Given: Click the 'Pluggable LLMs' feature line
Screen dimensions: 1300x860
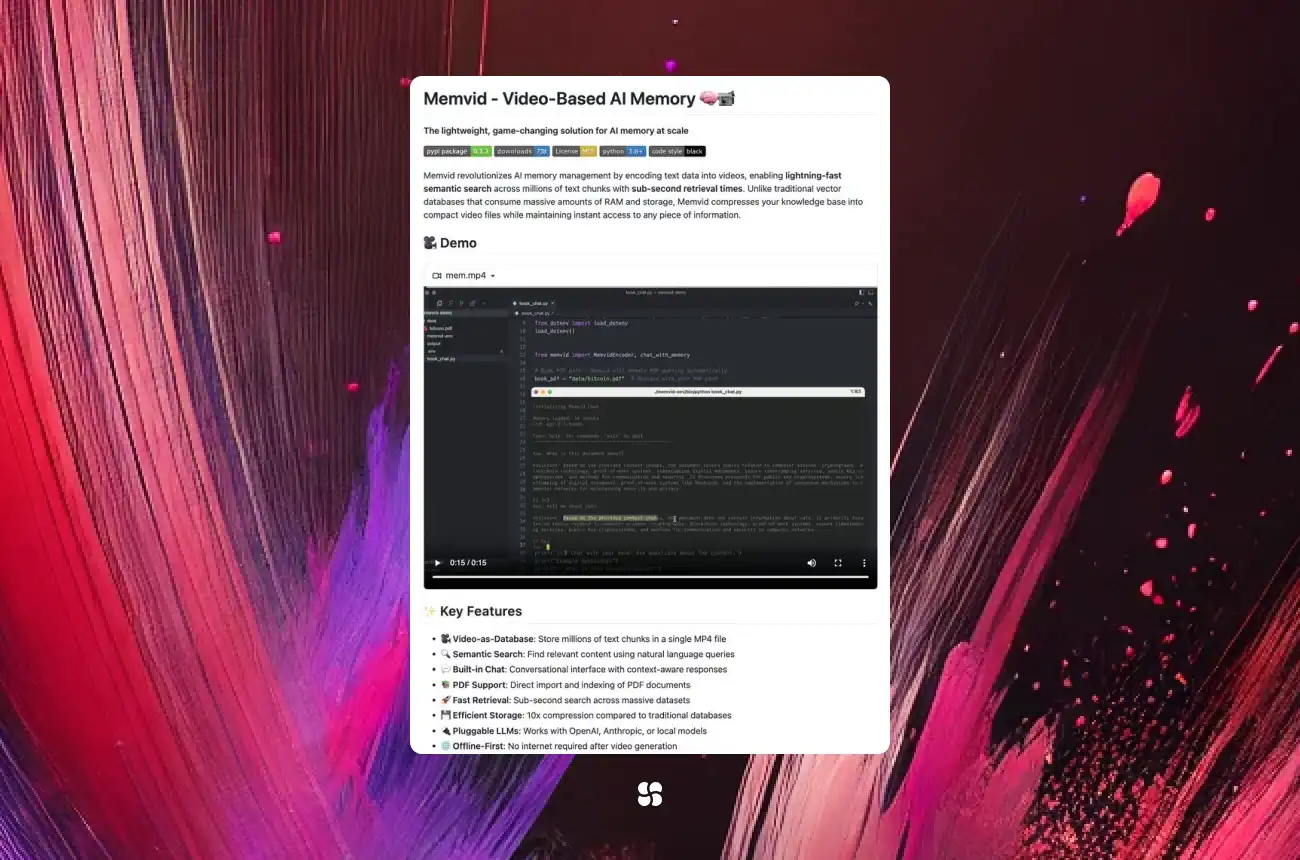Looking at the screenshot, I should tap(573, 731).
